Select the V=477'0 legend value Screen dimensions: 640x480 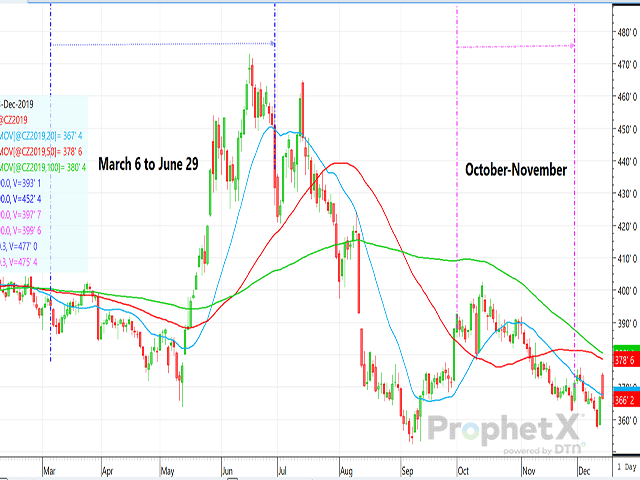(x=19, y=246)
